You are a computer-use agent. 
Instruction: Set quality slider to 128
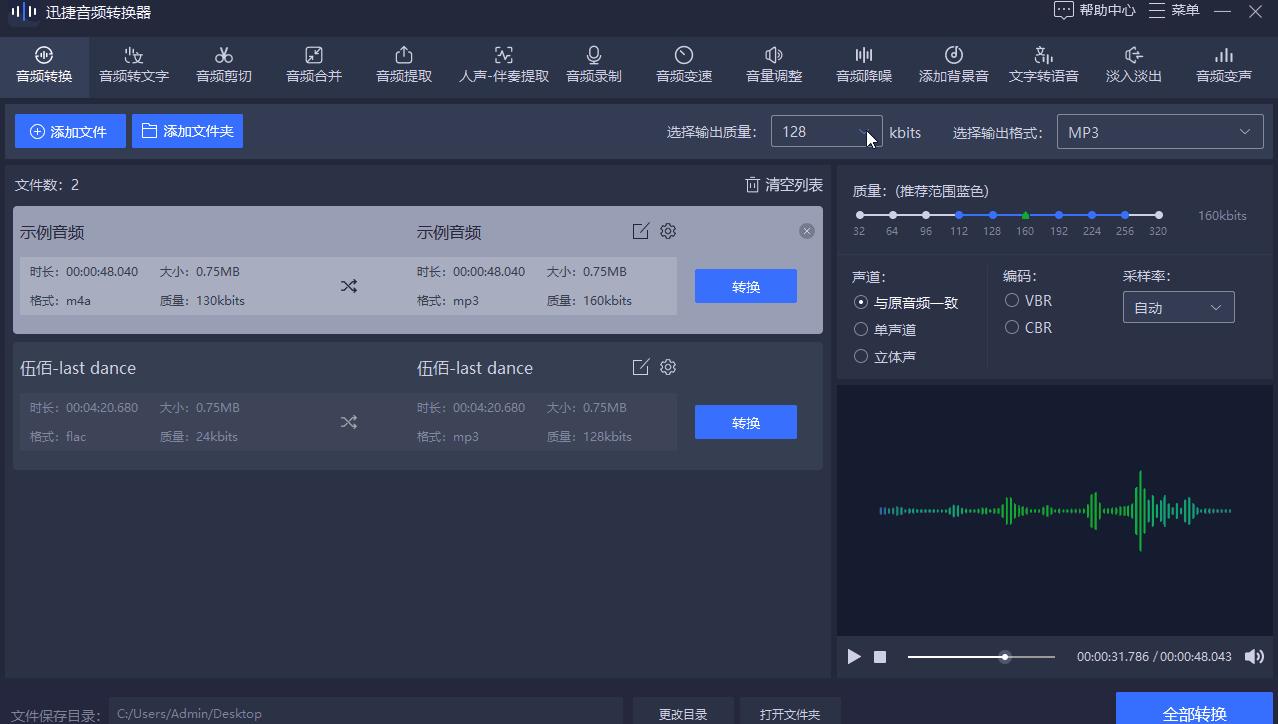992,215
